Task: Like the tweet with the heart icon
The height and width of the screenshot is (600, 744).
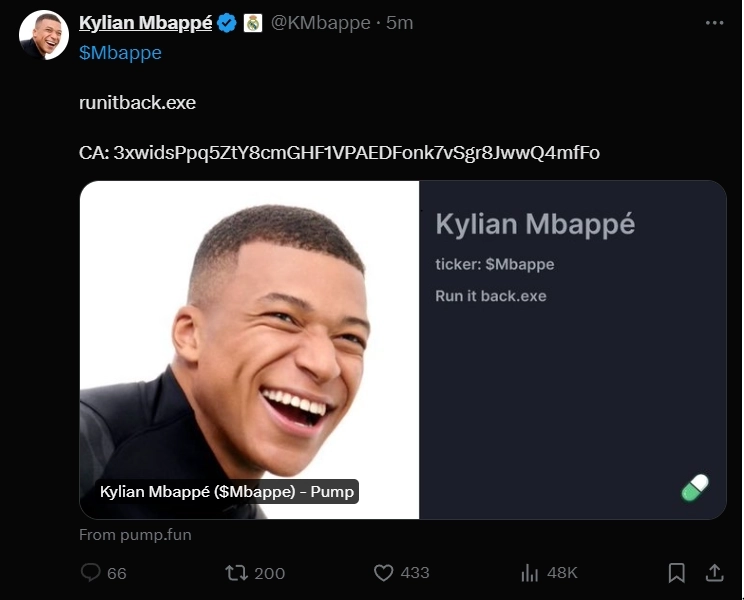Action: point(383,573)
